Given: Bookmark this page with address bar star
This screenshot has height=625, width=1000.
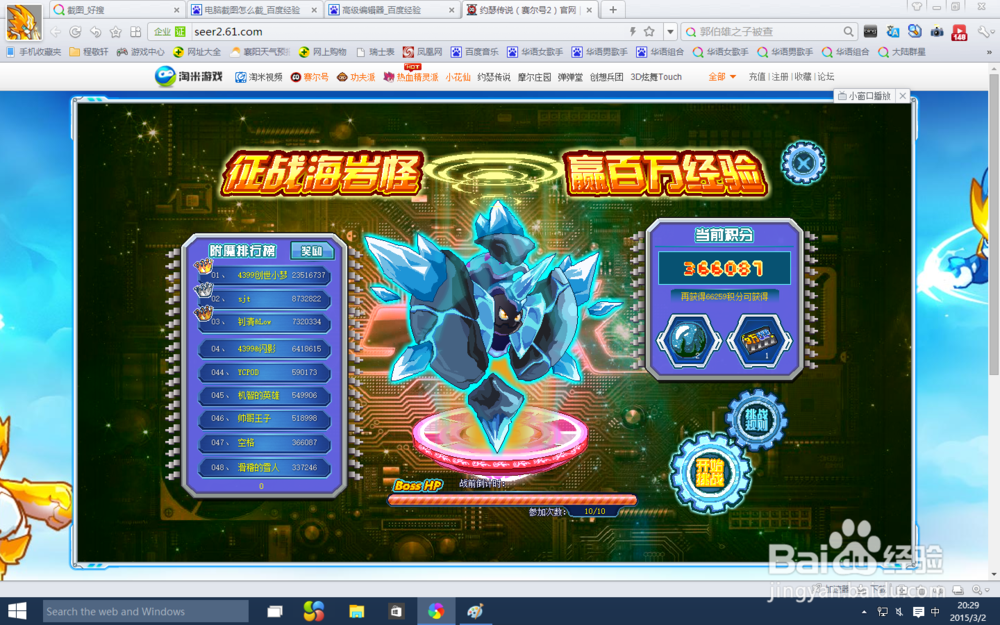Looking at the screenshot, I should (x=649, y=31).
